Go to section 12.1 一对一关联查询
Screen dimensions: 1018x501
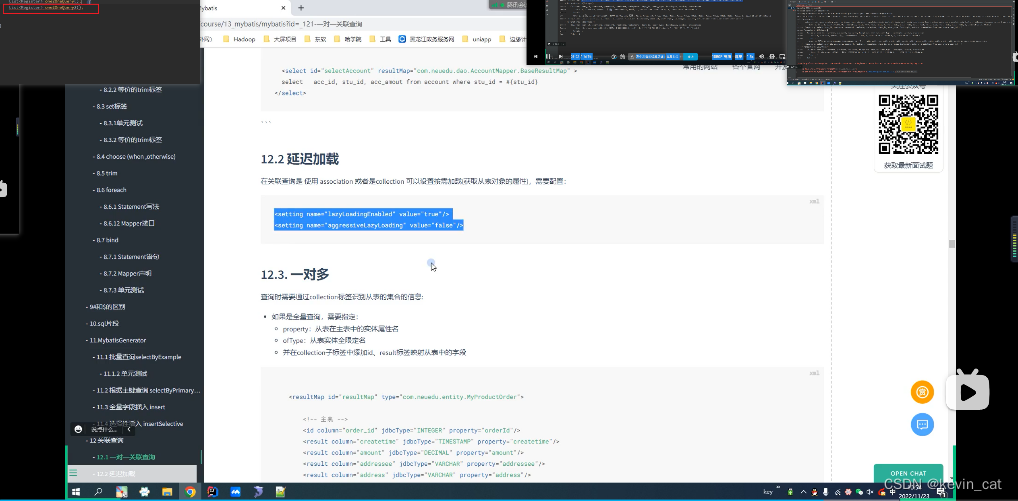(x=126, y=457)
